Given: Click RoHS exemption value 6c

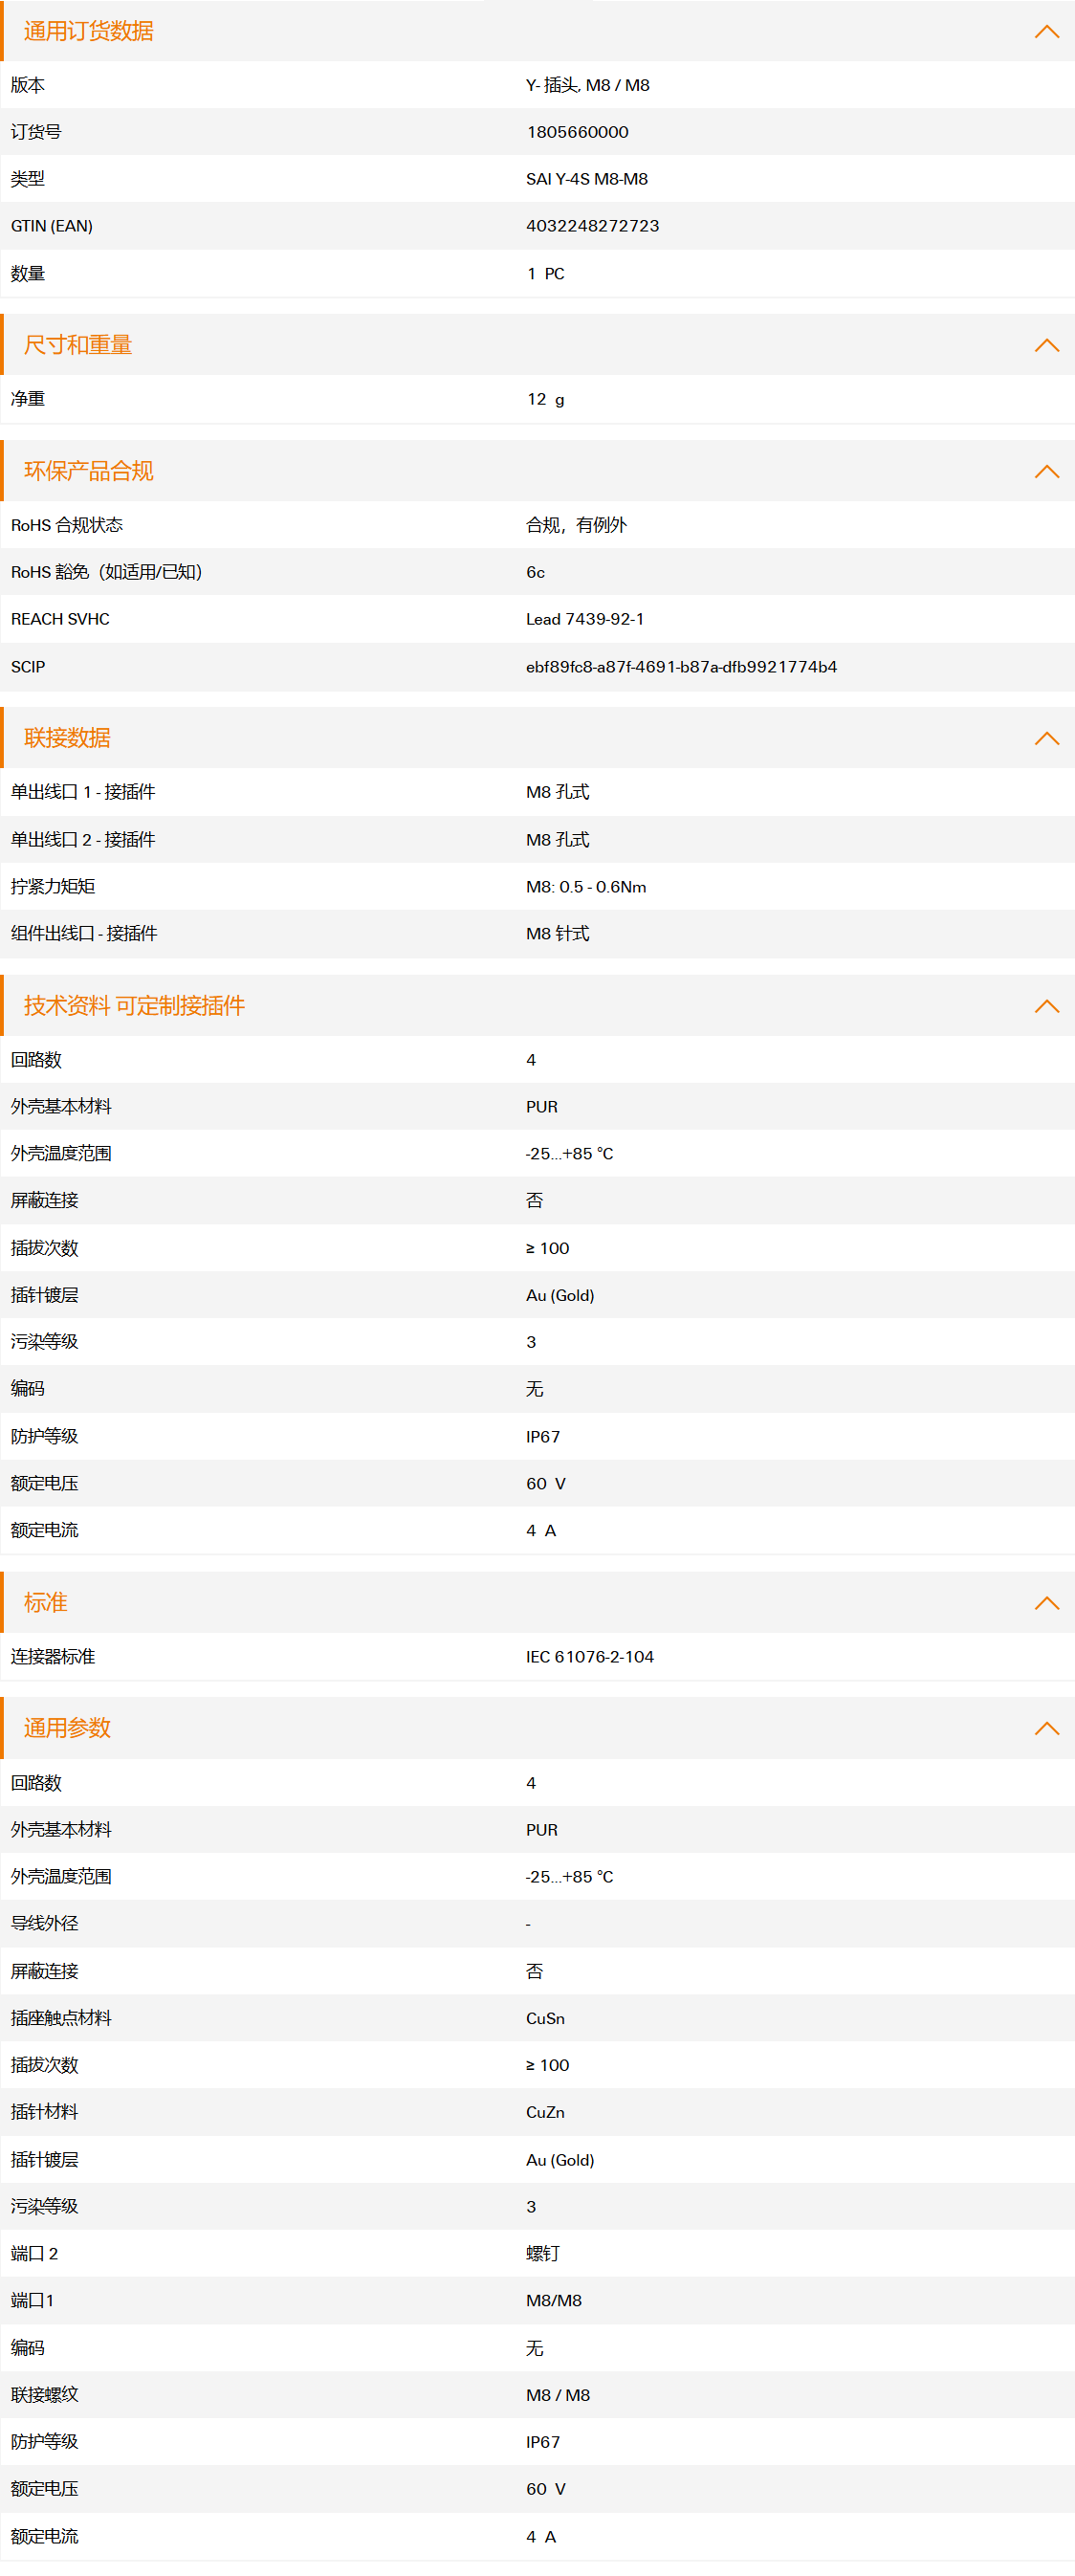Looking at the screenshot, I should click(535, 573).
